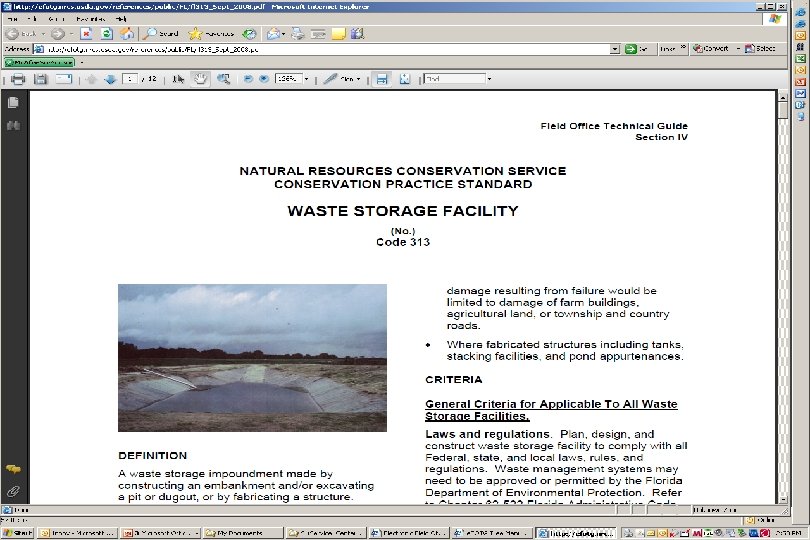Viewport: 810px width, 540px height.
Task: Open Favorites star button
Action: 211,34
